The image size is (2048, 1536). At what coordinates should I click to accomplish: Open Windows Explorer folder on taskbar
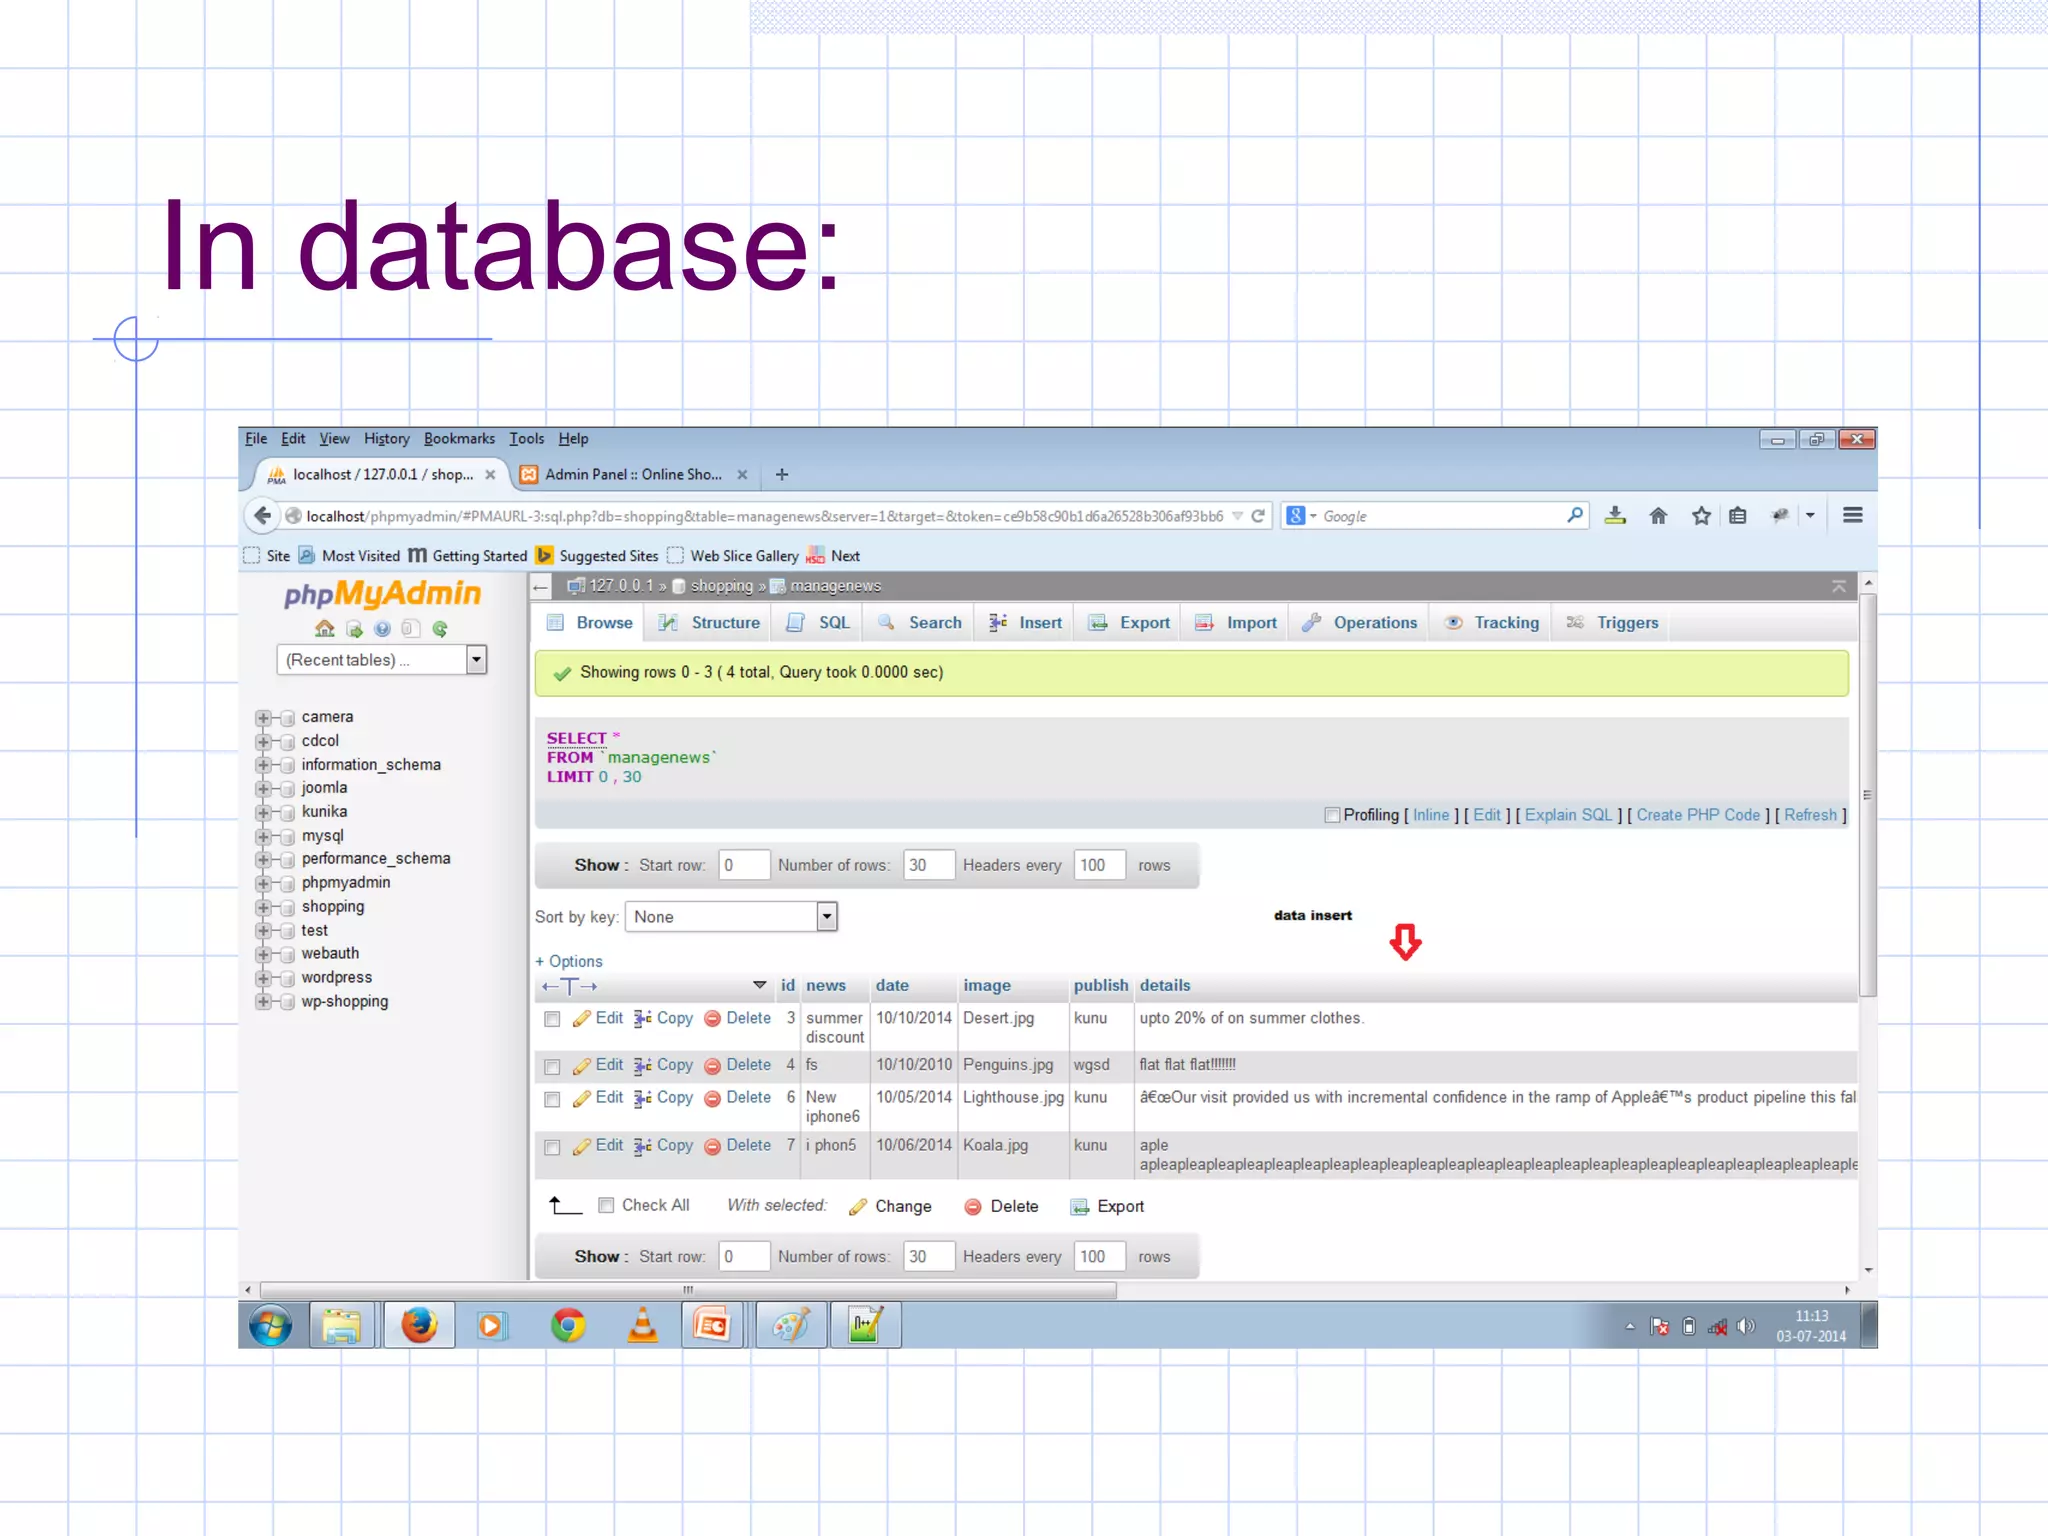(341, 1326)
